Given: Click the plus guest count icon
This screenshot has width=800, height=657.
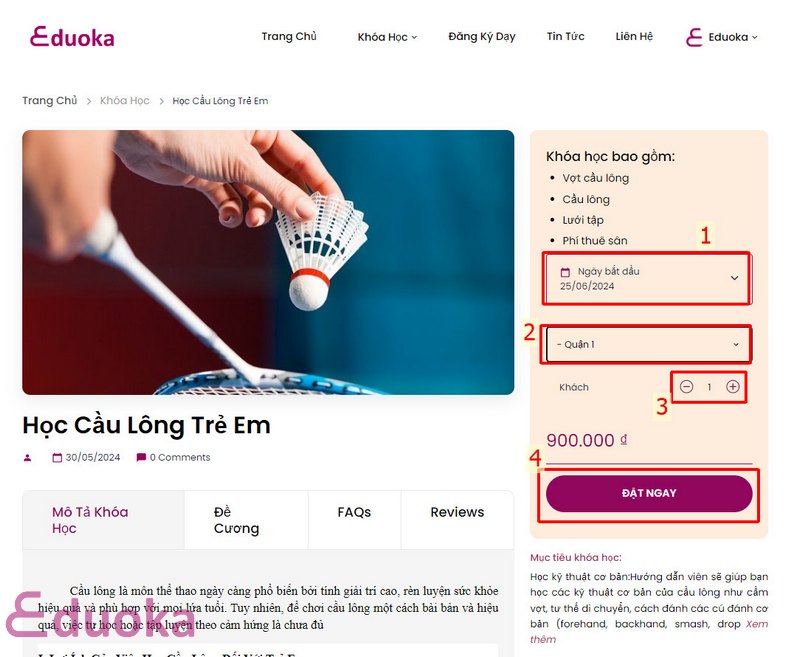Looking at the screenshot, I should (x=733, y=387).
